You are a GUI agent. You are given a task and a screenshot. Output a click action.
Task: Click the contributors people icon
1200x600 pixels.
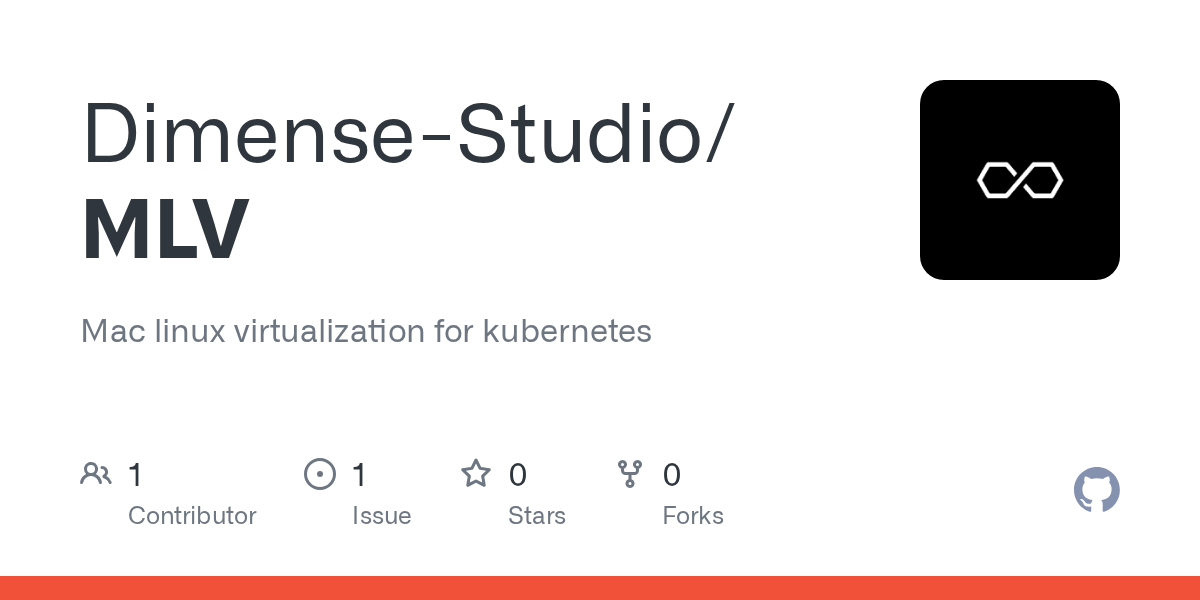(x=96, y=474)
